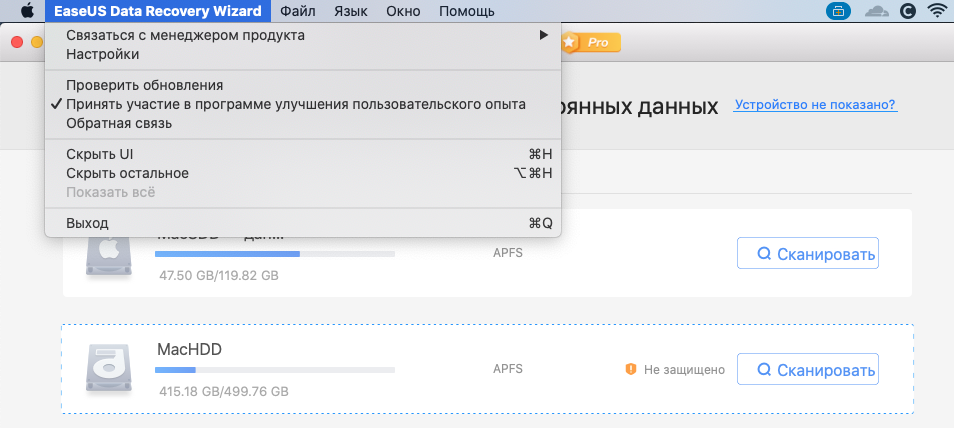Screen dimensions: 954x428
Task: Open the blue toolbox menu bar icon
Action: pos(836,12)
